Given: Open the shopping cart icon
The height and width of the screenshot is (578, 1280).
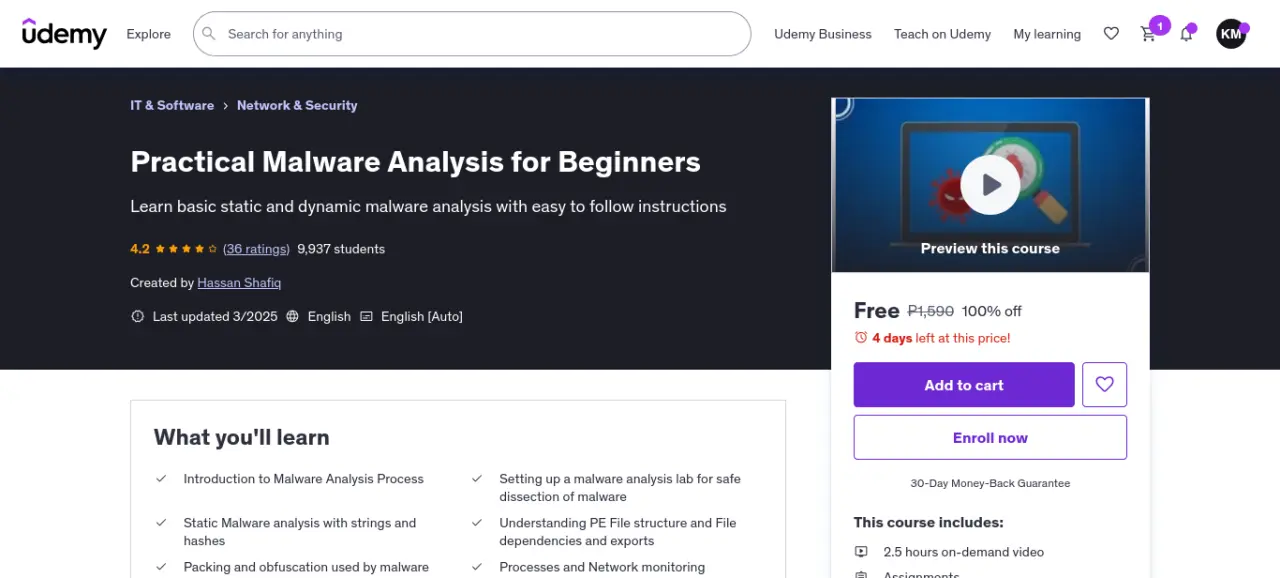Looking at the screenshot, I should point(1148,34).
